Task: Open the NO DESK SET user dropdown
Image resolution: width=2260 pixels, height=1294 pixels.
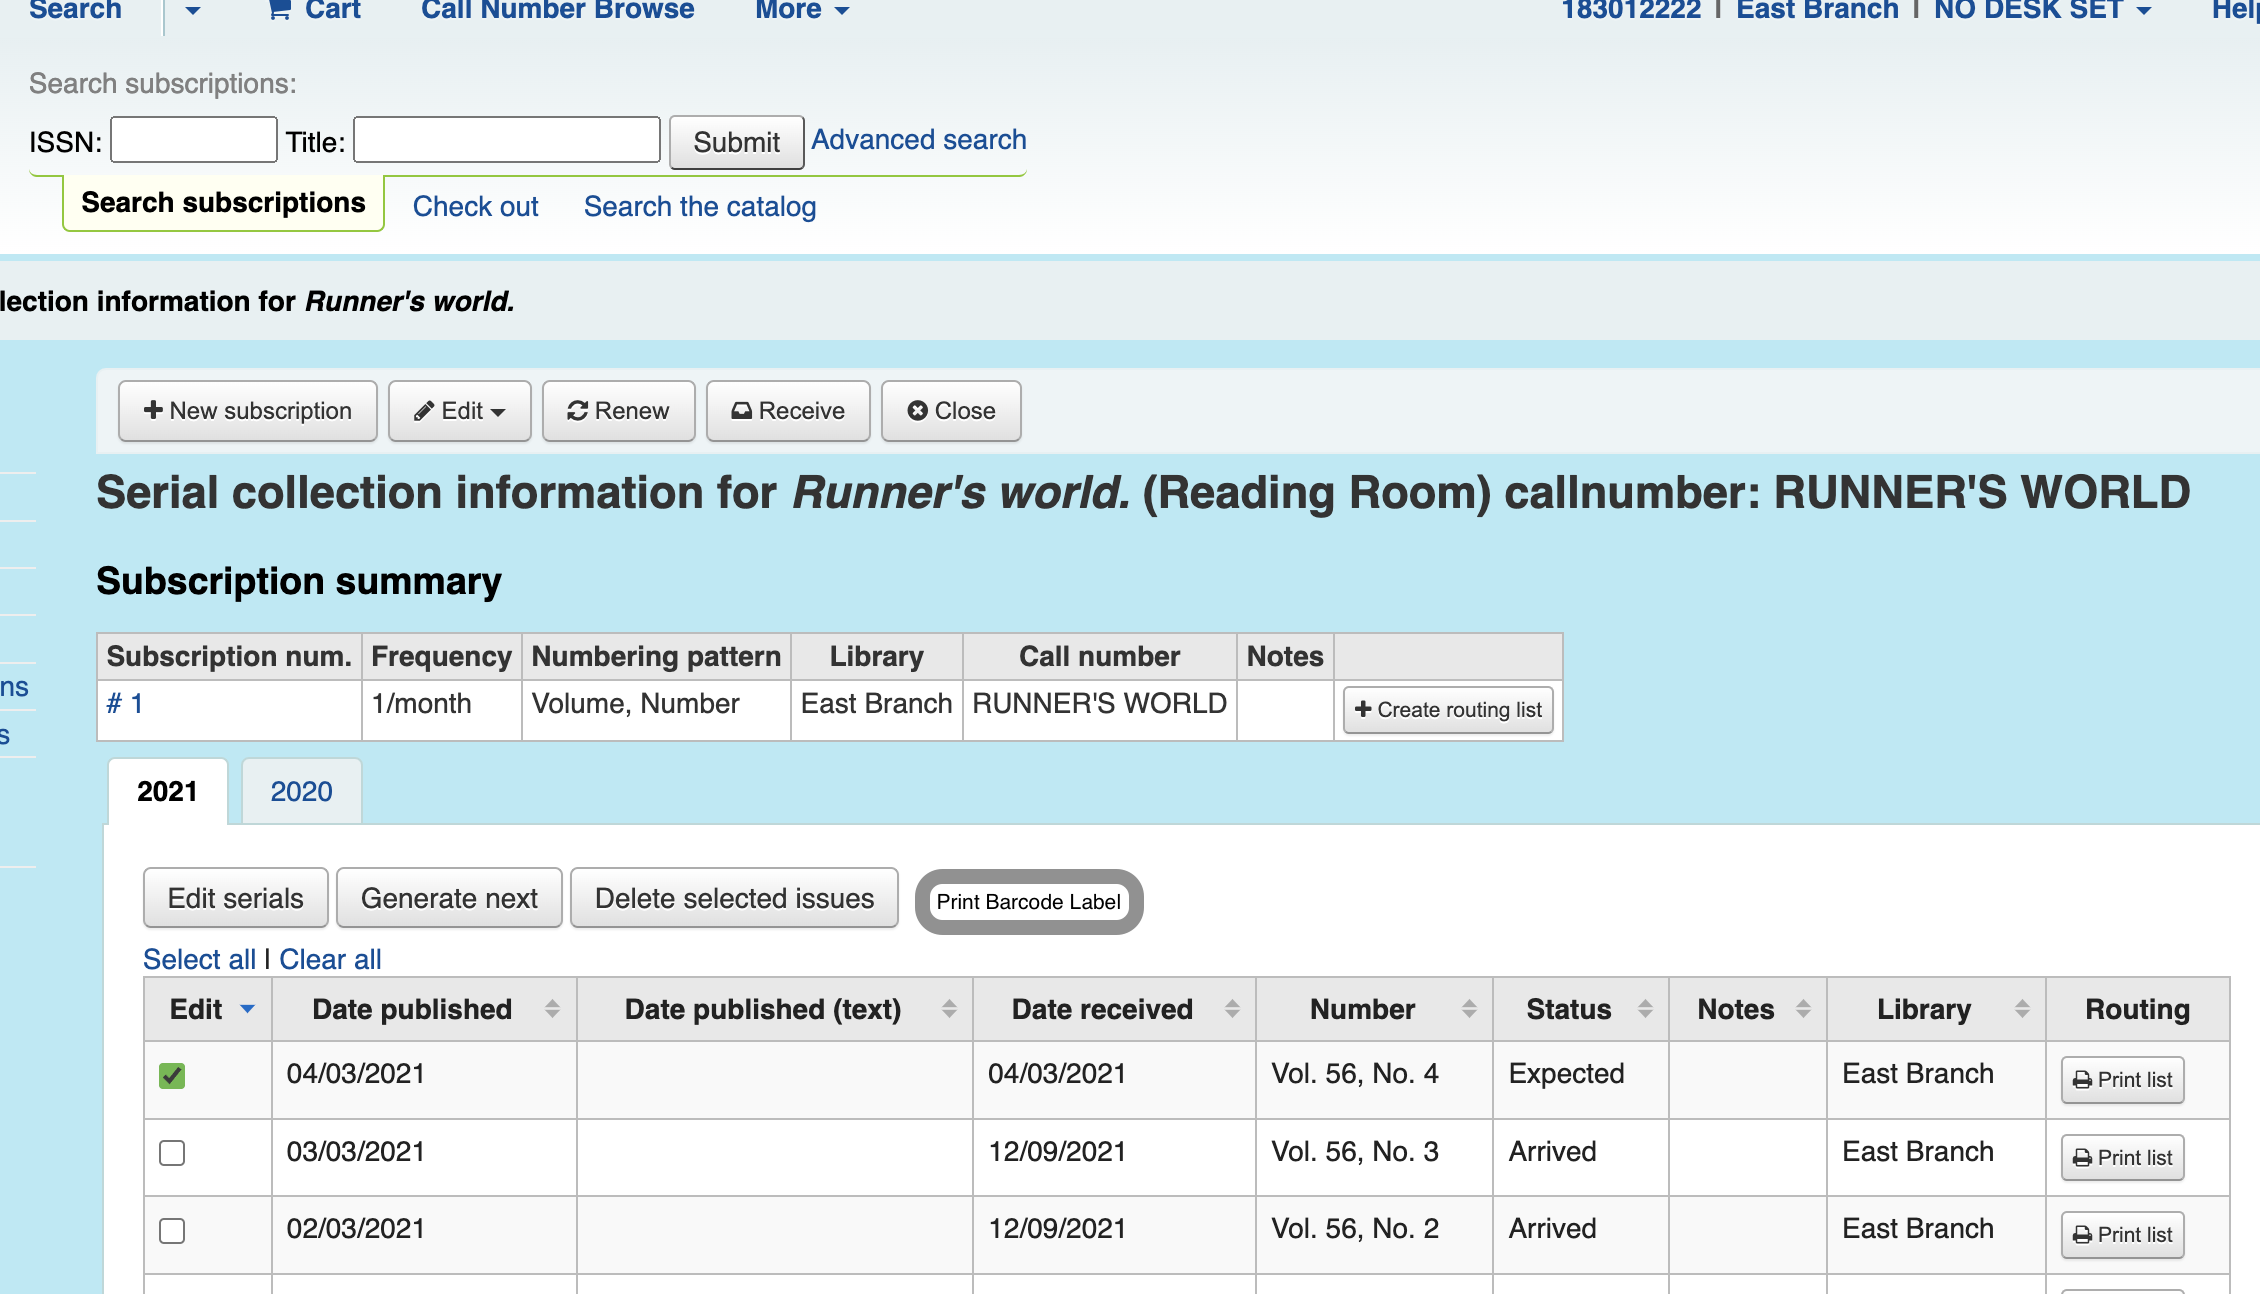Action: tap(2041, 10)
